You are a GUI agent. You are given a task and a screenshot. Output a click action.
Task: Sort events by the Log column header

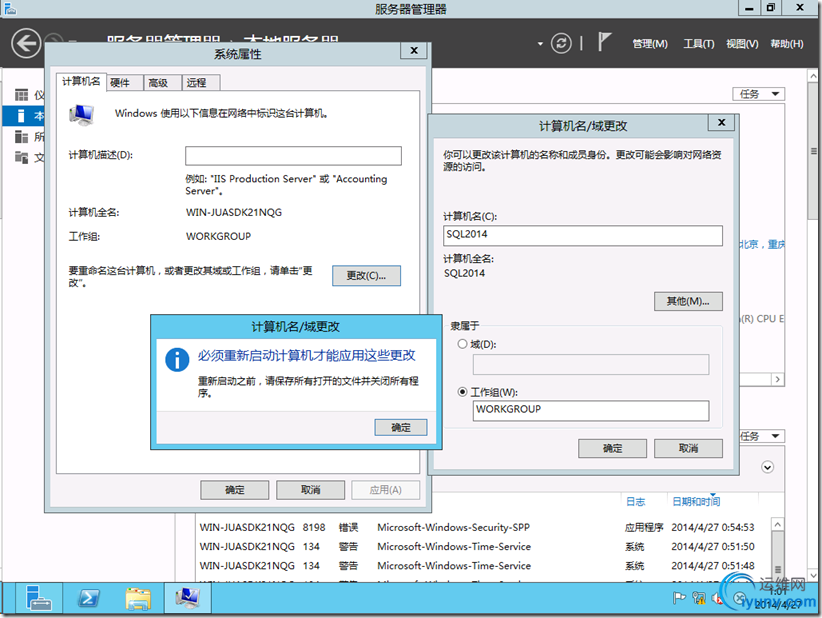(635, 502)
